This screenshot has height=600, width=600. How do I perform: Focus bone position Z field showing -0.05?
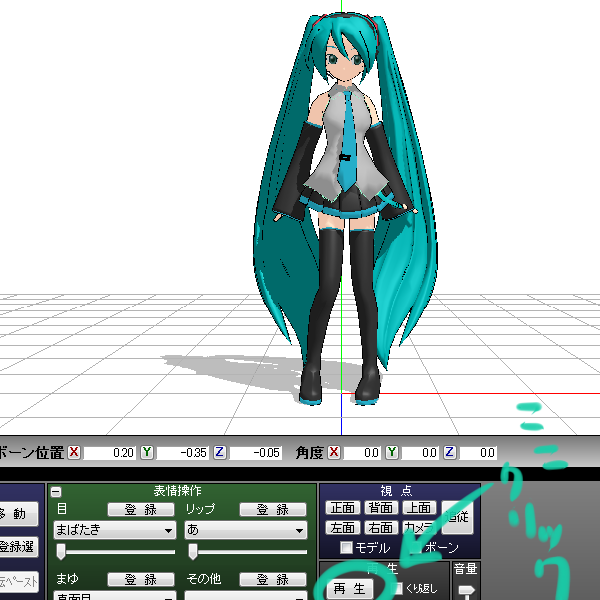click(x=255, y=453)
